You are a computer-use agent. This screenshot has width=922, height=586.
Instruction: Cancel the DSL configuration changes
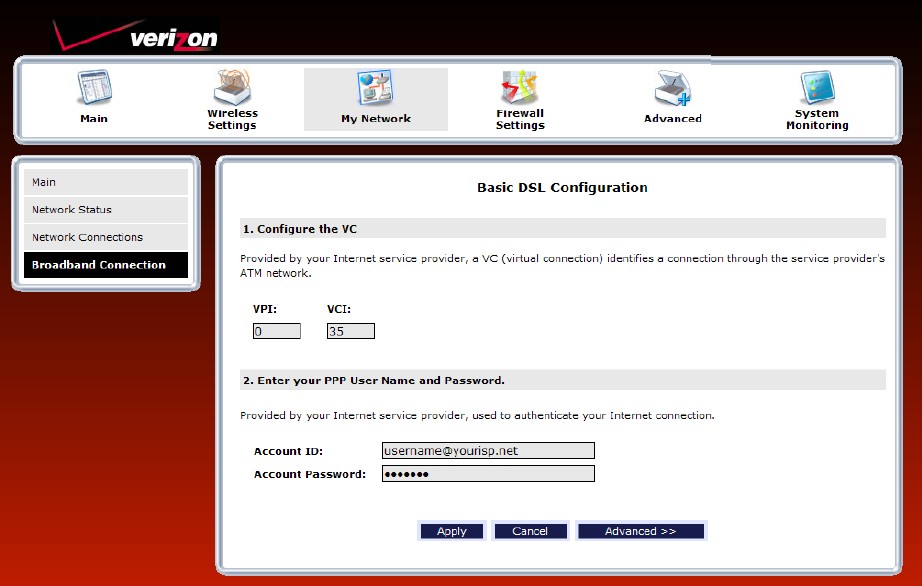pos(530,530)
